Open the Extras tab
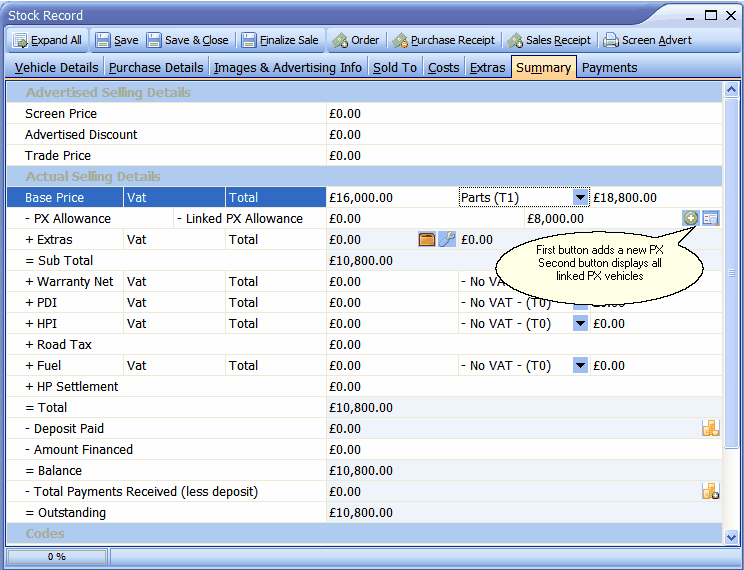744x570 pixels. tap(487, 67)
